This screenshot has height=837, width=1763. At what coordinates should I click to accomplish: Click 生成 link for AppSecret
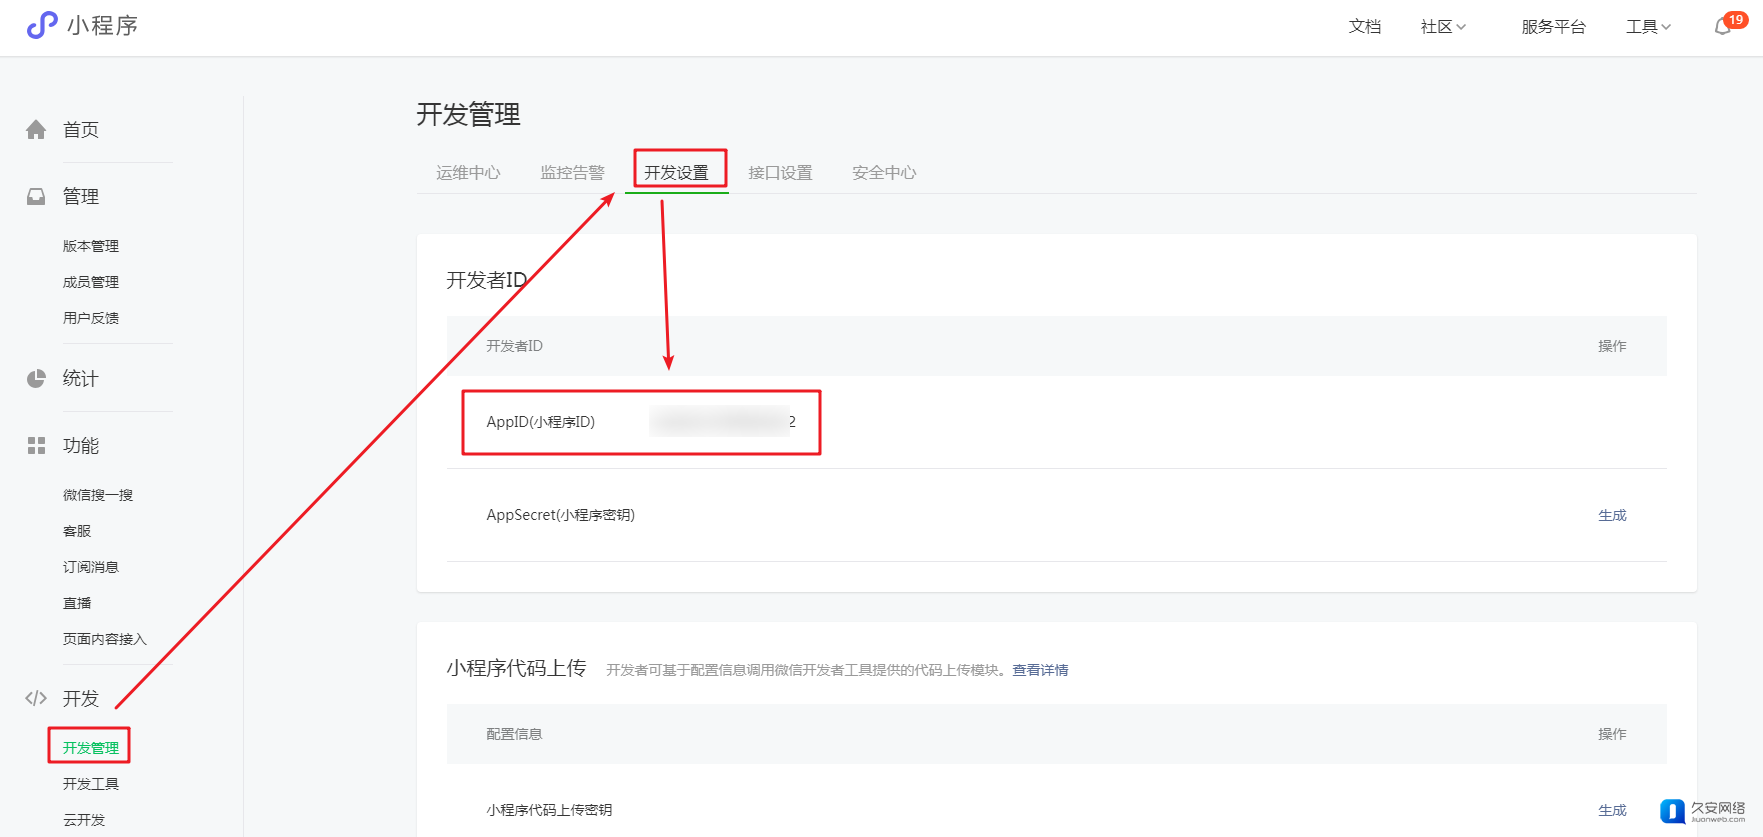coord(1612,516)
